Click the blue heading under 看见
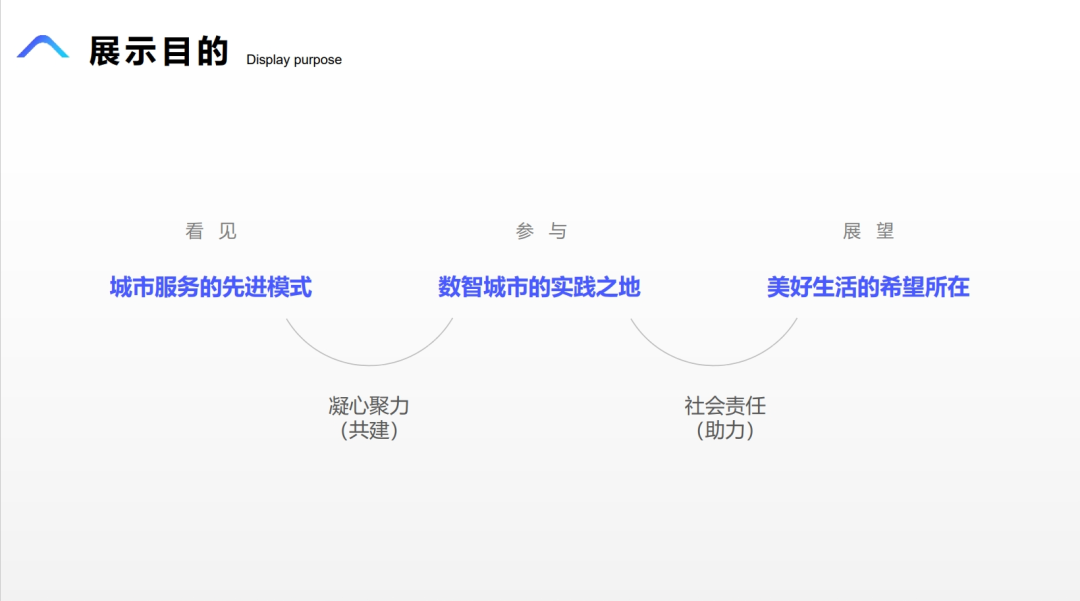1080x601 pixels. pyautogui.click(x=210, y=287)
